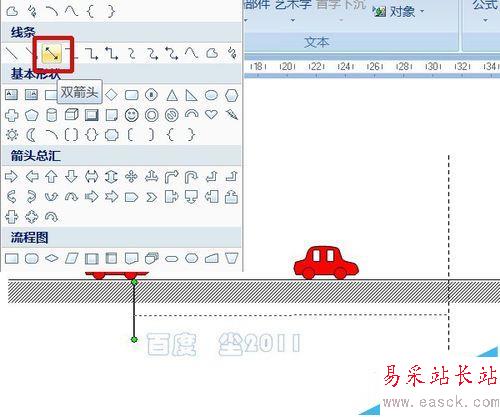
Task: Select the U-turn arrow shape
Action: tap(191, 177)
